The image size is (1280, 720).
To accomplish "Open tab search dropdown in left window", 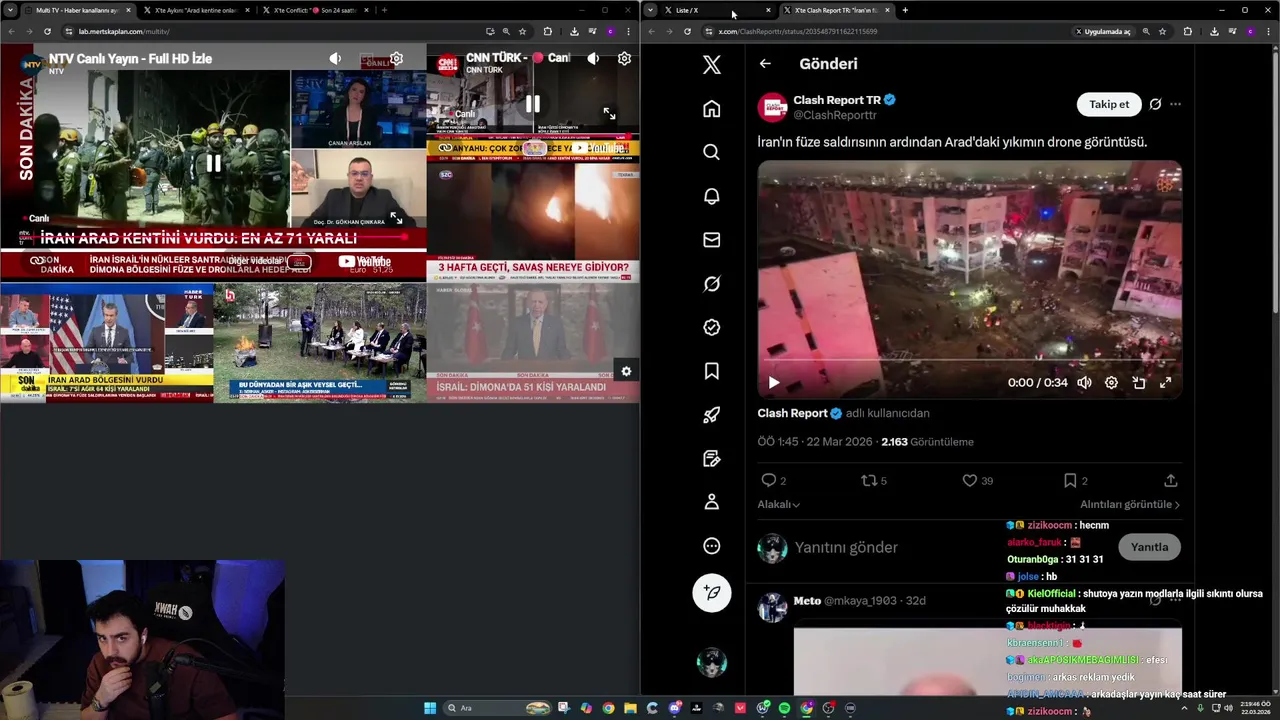I will [x=10, y=10].
